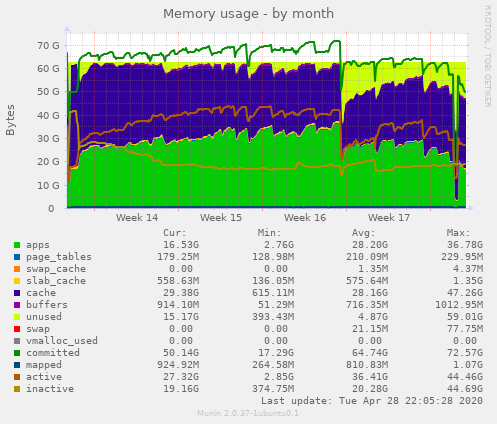This screenshot has width=497, height=424.
Task: Click the 'Max:' column header
Action: (x=459, y=233)
